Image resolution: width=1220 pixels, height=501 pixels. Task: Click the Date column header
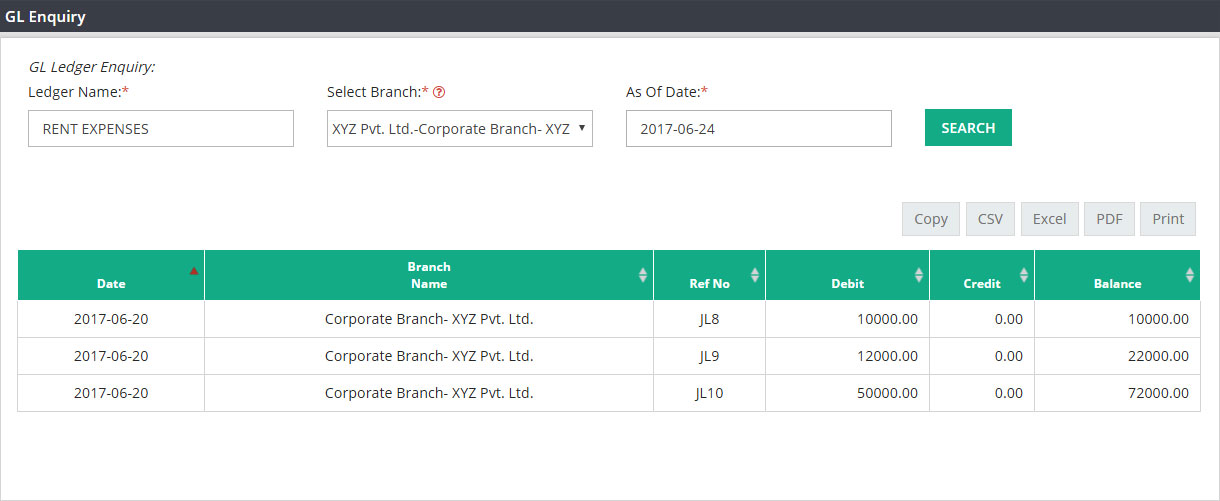[111, 275]
